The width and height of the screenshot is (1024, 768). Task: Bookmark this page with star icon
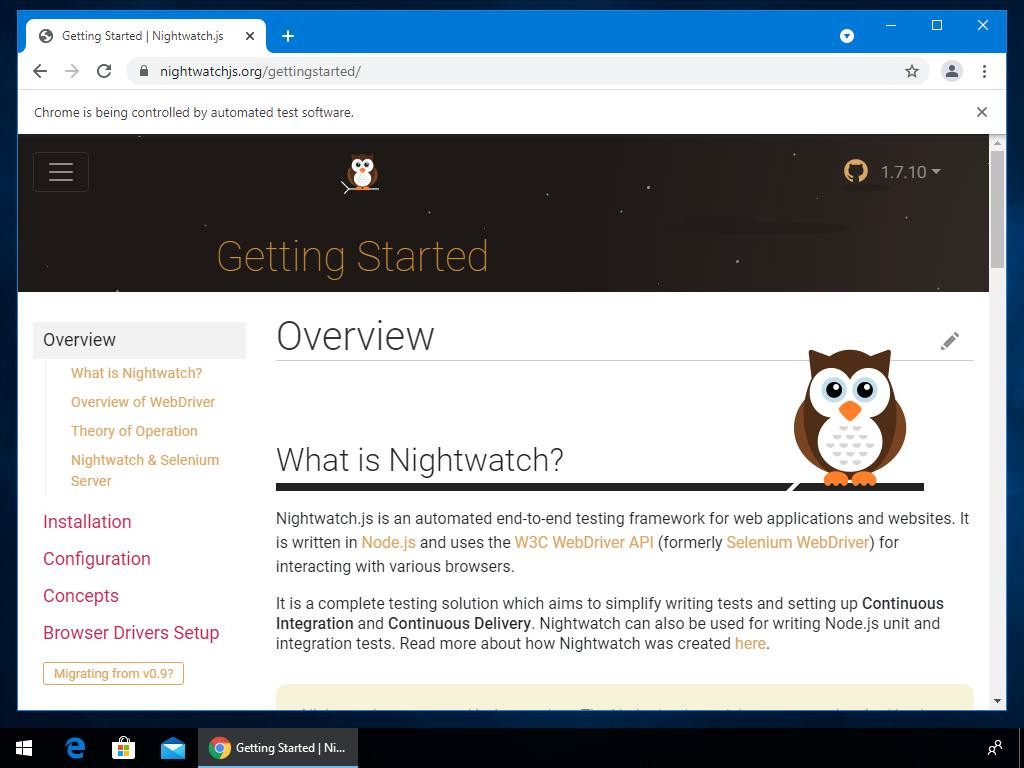click(x=912, y=71)
